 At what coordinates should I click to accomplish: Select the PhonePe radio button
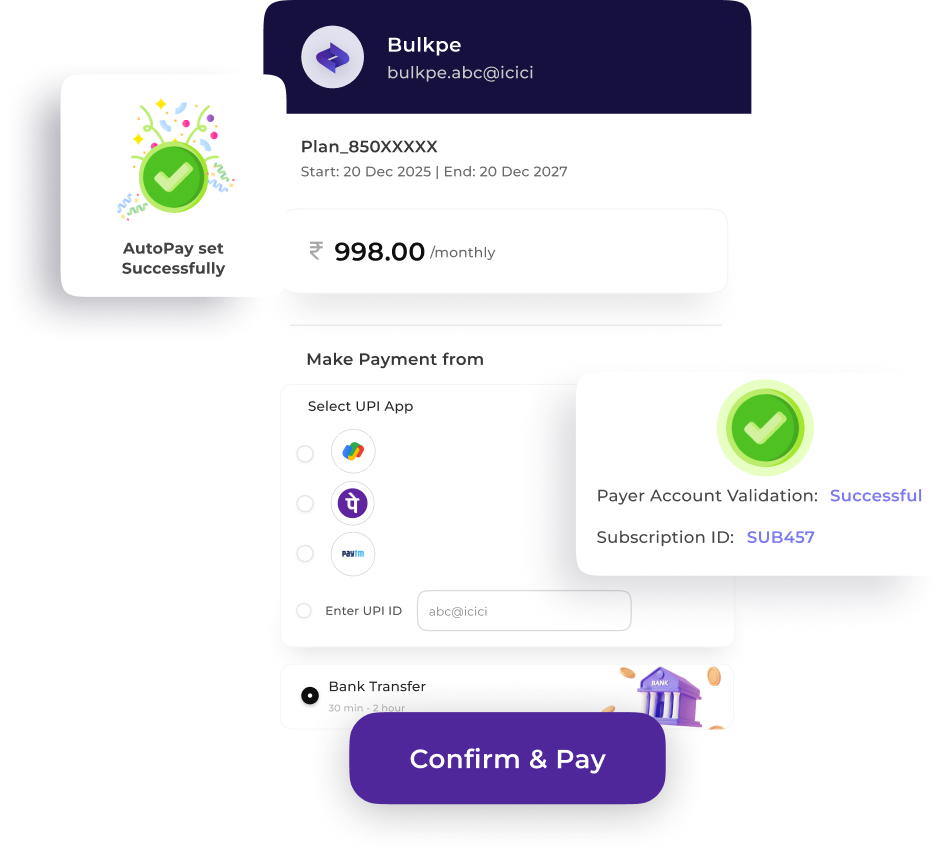tap(305, 503)
